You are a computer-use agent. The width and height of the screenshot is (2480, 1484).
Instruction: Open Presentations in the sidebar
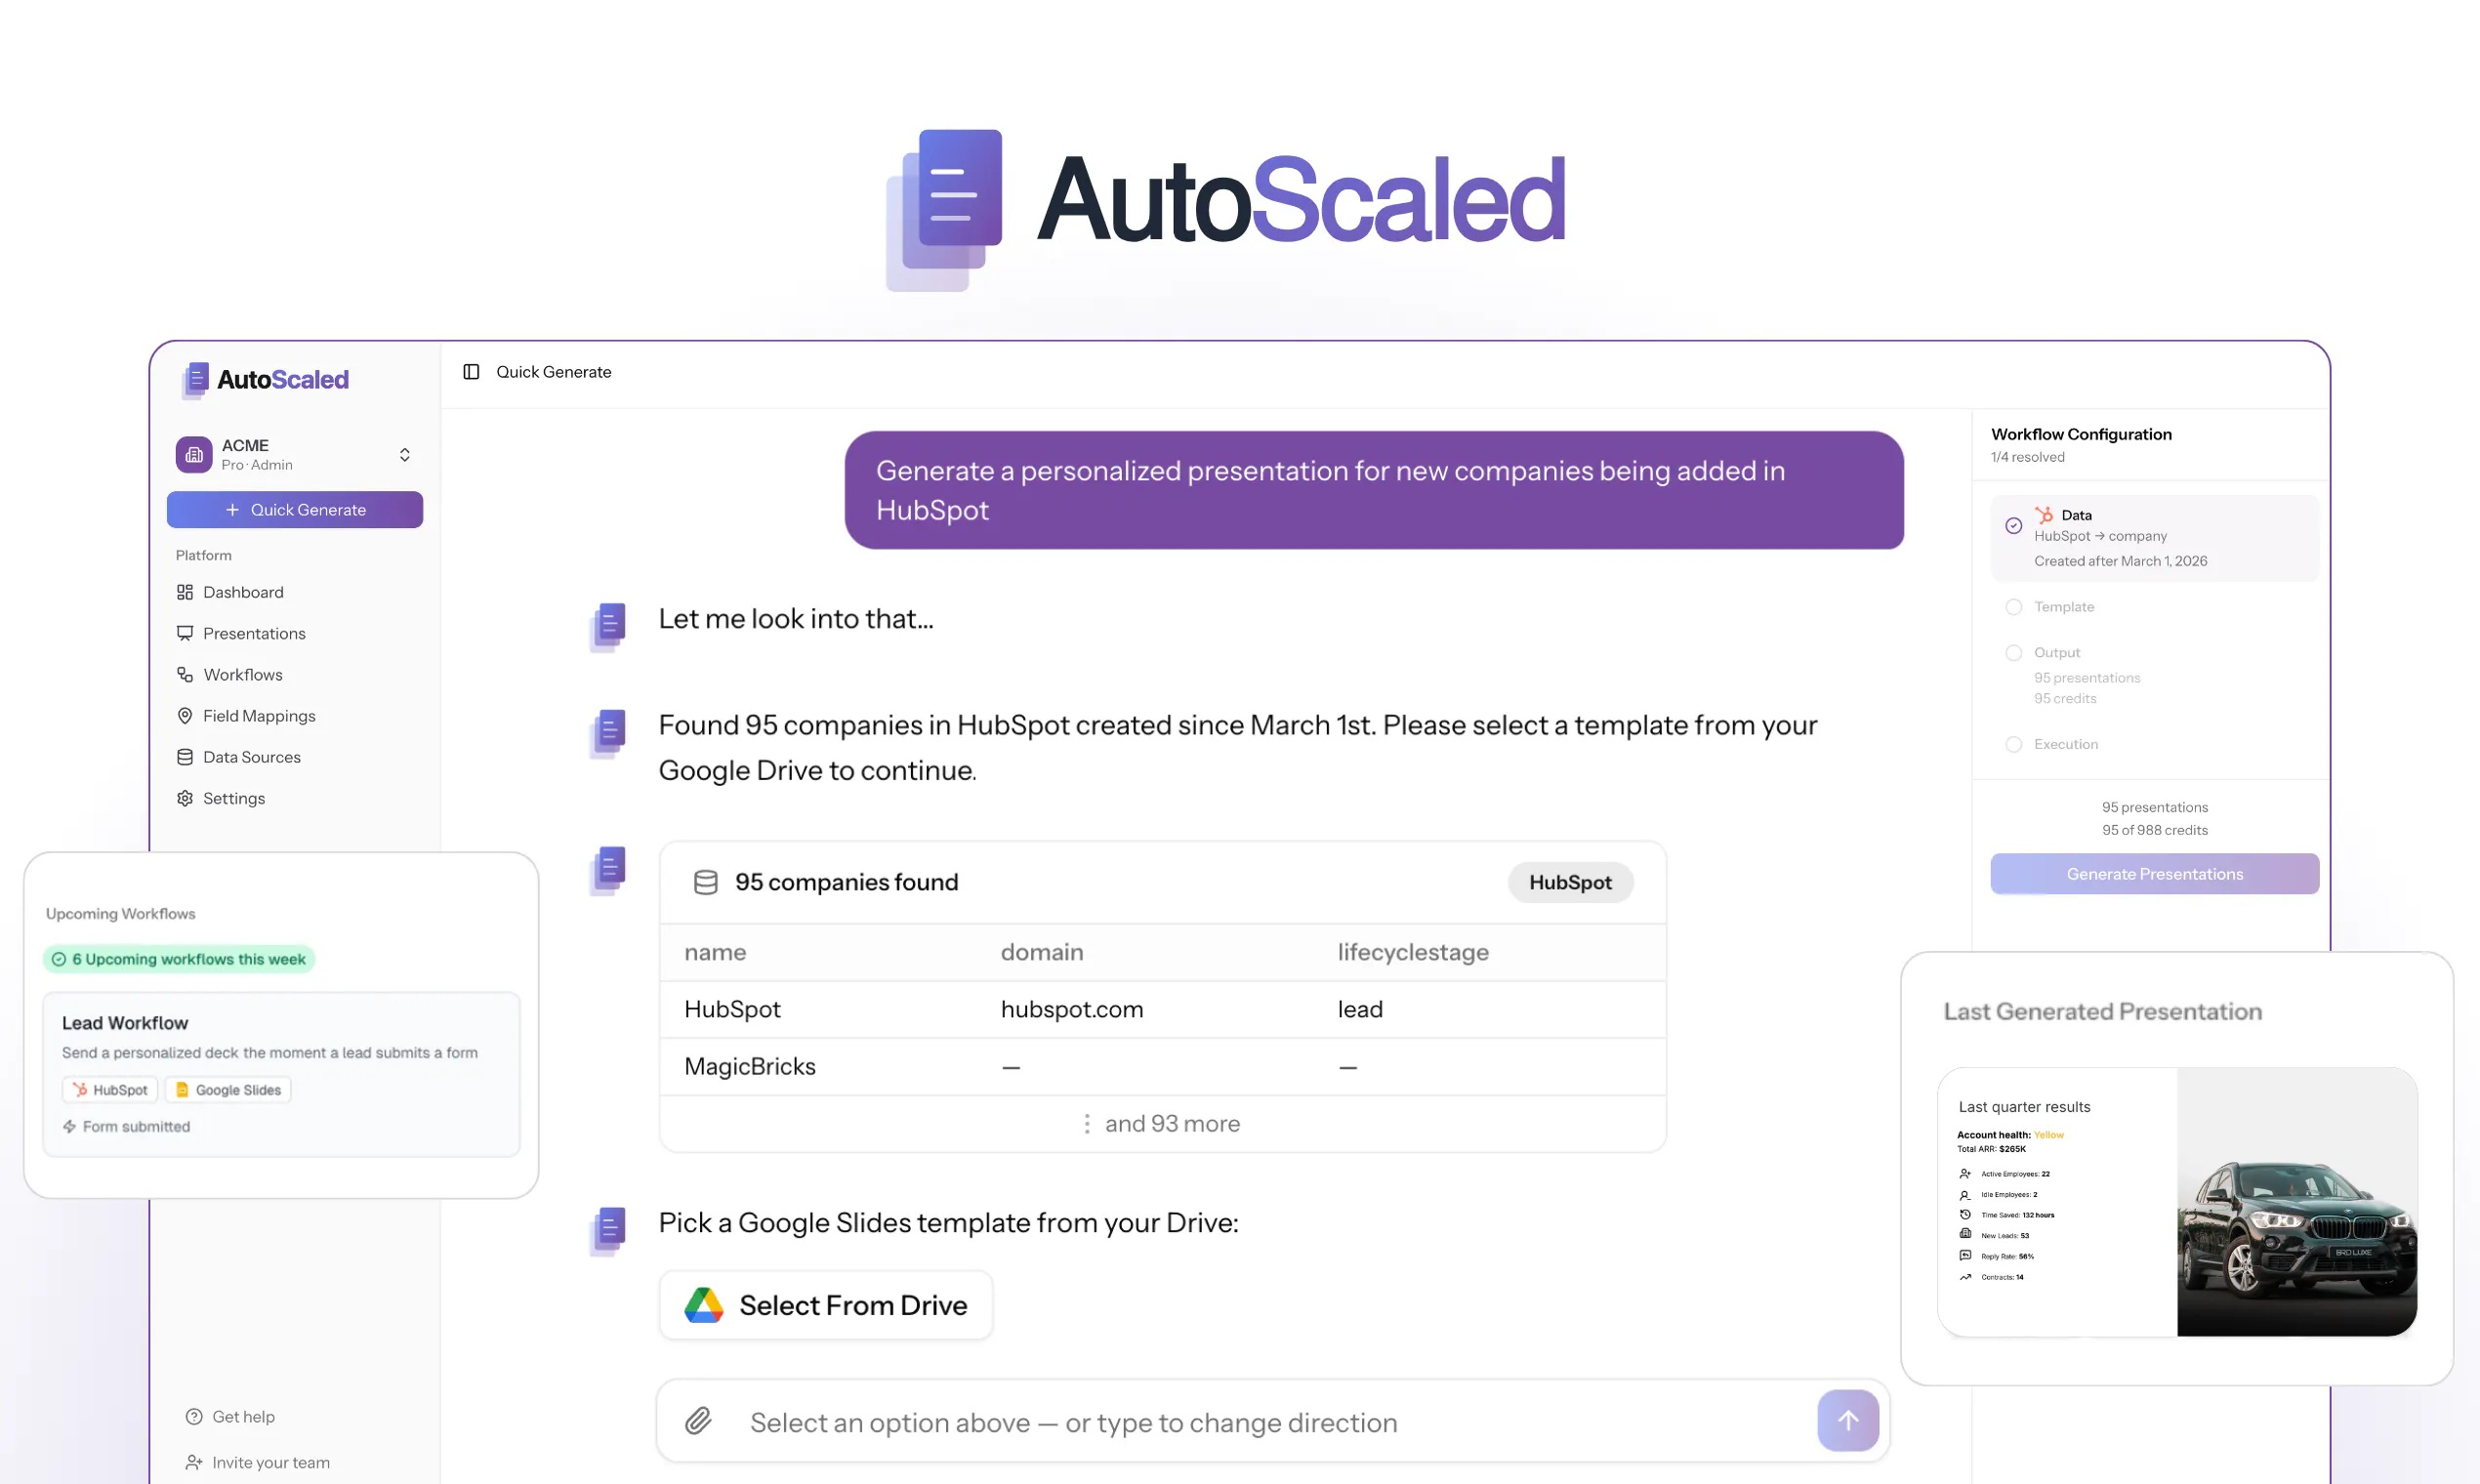pyautogui.click(x=254, y=634)
